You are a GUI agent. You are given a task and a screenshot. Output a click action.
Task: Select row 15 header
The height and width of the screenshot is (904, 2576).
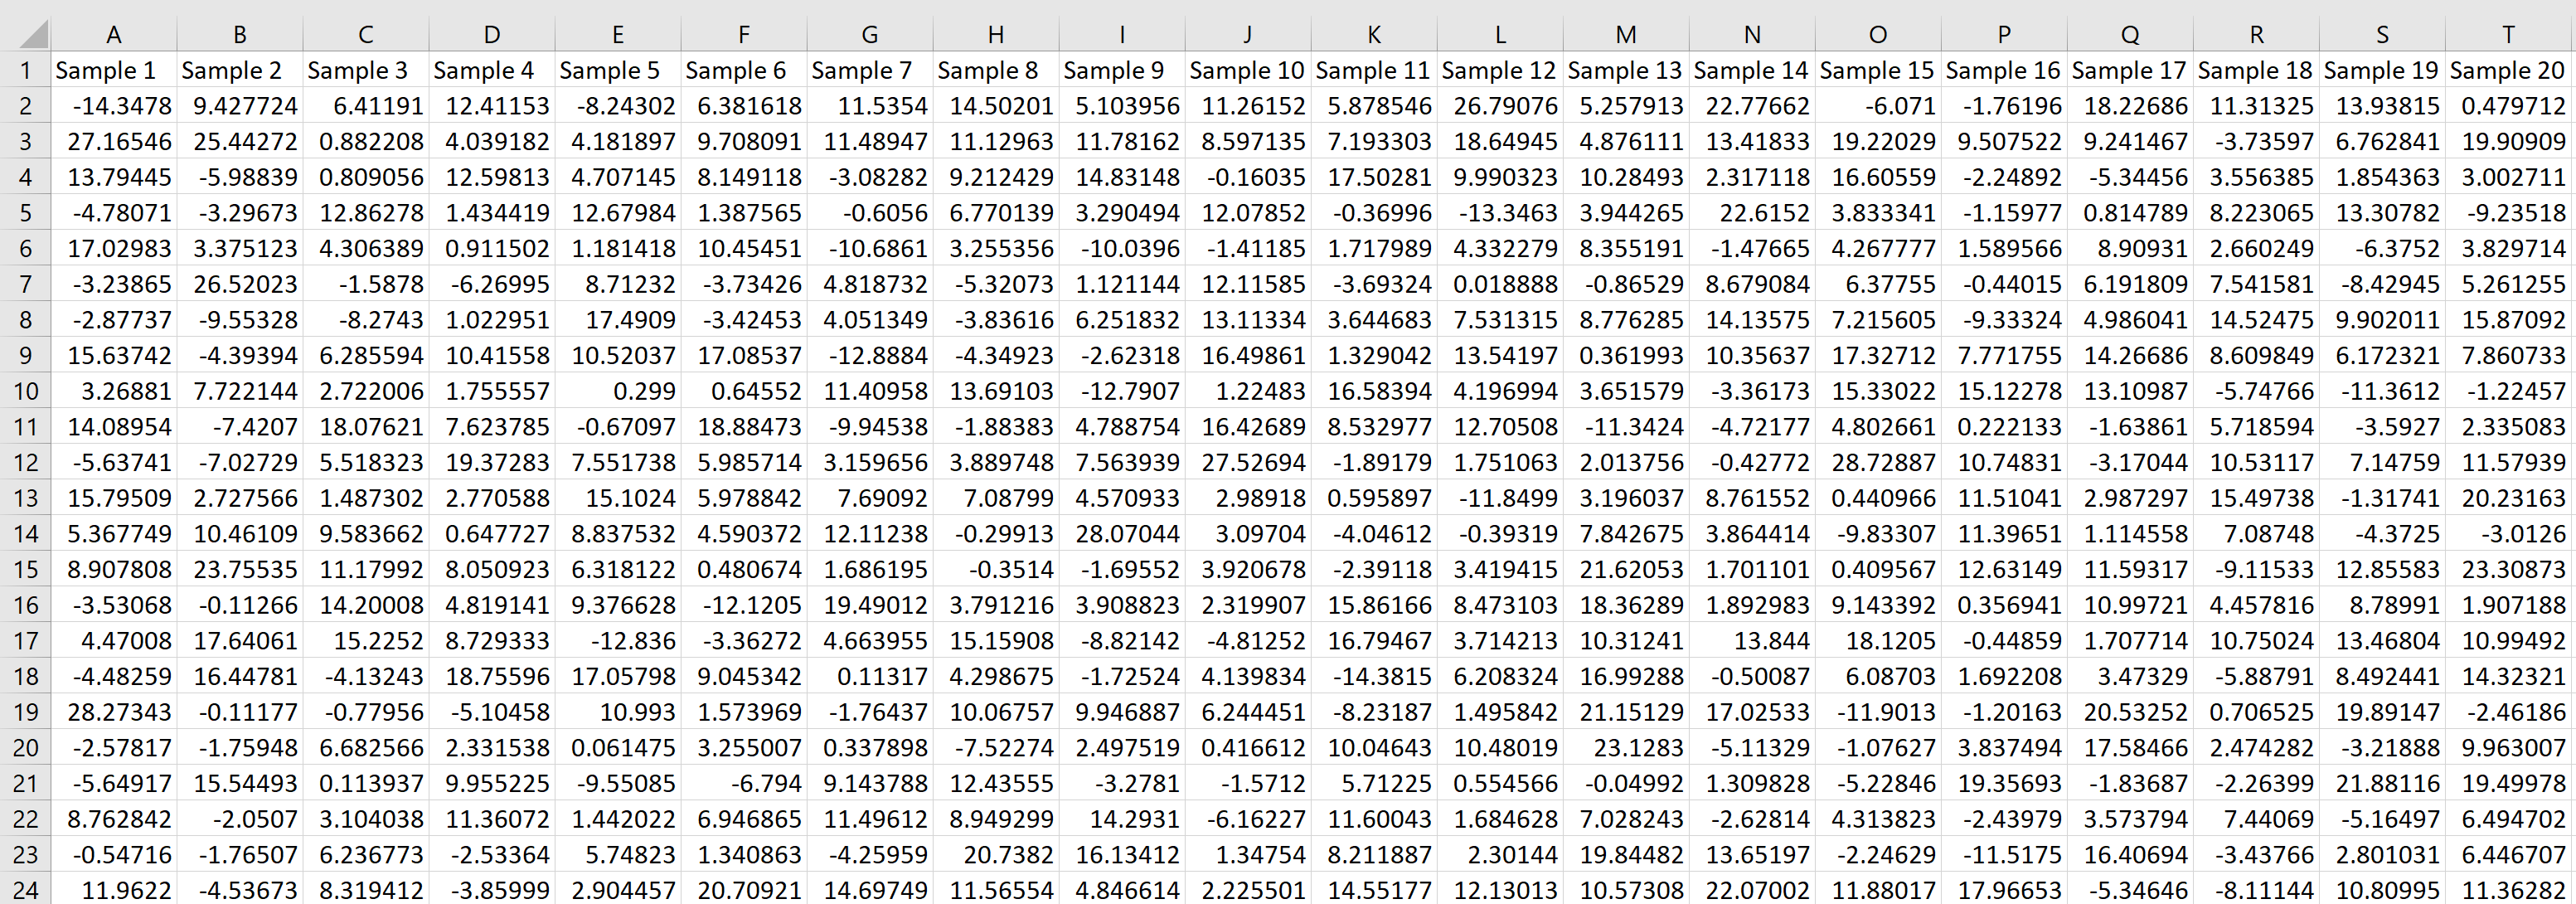click(x=26, y=569)
